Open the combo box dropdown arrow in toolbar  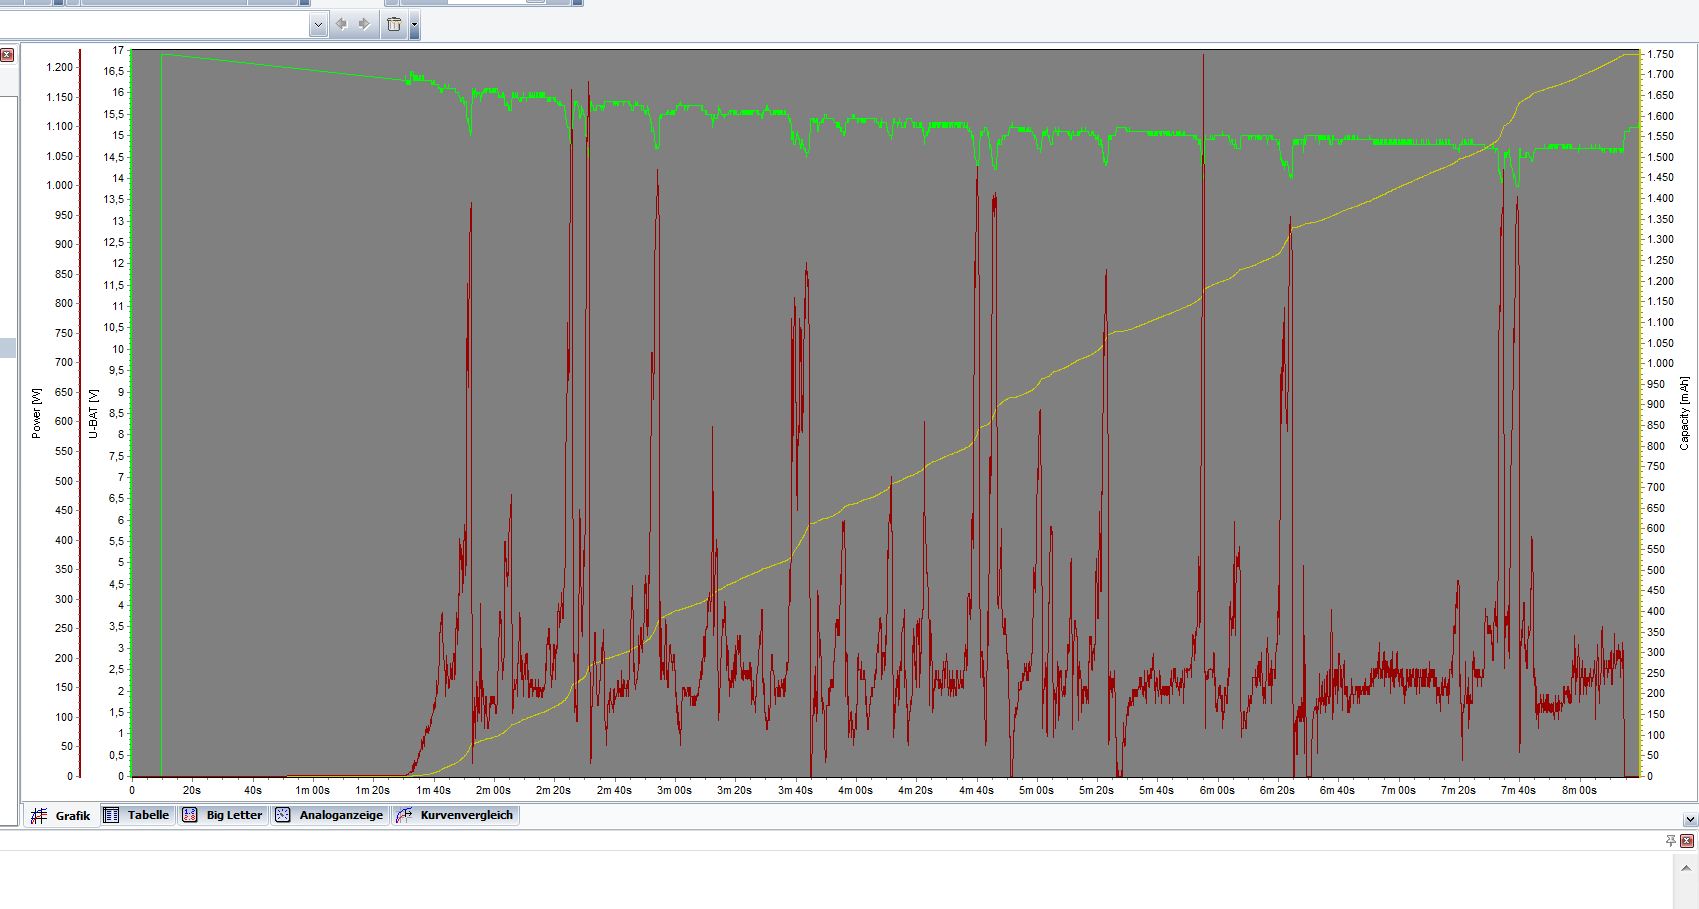[318, 25]
